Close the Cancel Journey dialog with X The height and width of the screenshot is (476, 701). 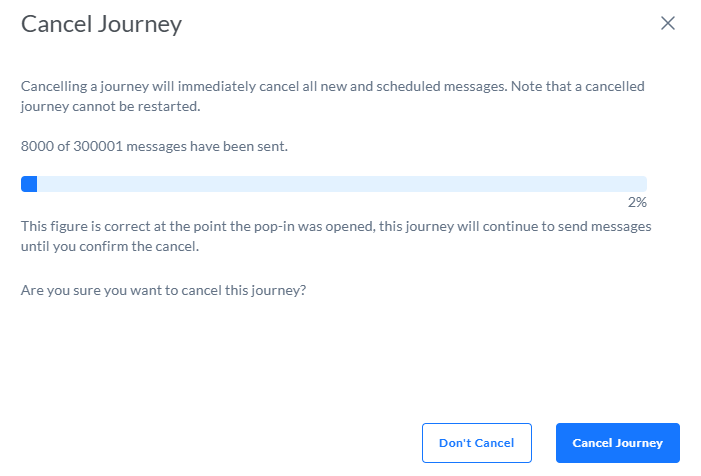coord(668,23)
